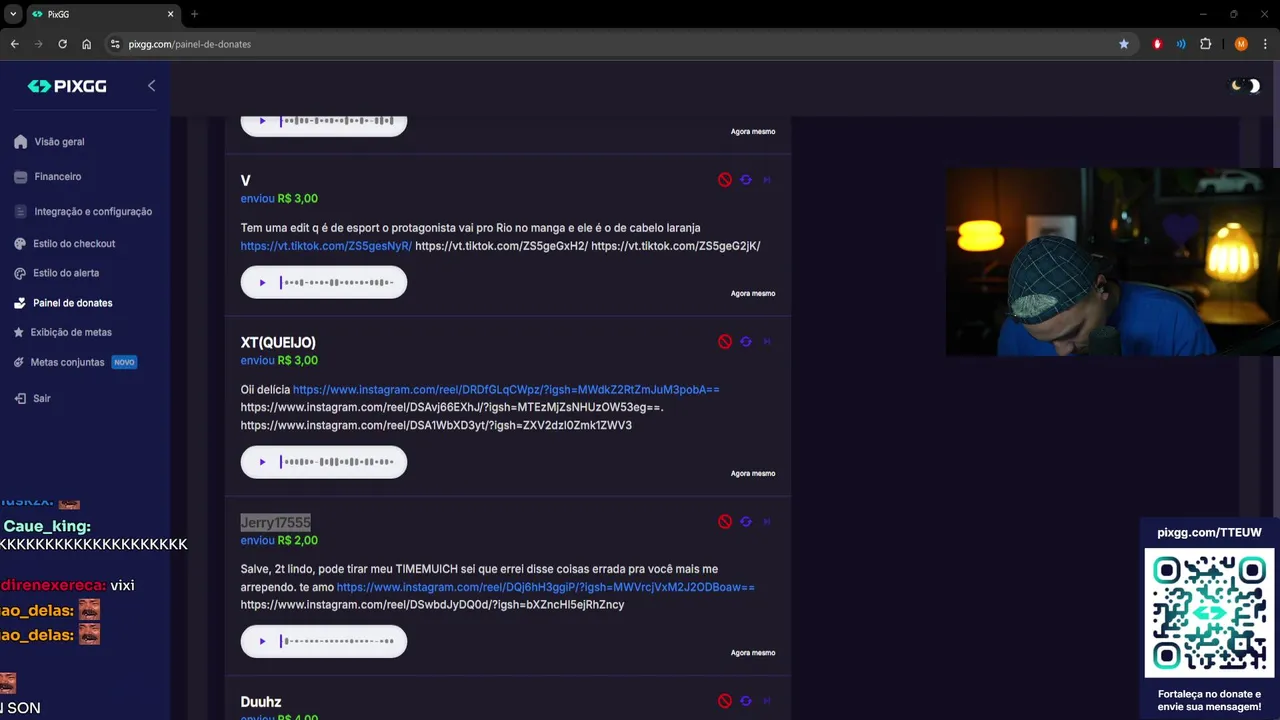Click Sair to log out
This screenshot has width=1280, height=720.
pyautogui.click(x=41, y=398)
